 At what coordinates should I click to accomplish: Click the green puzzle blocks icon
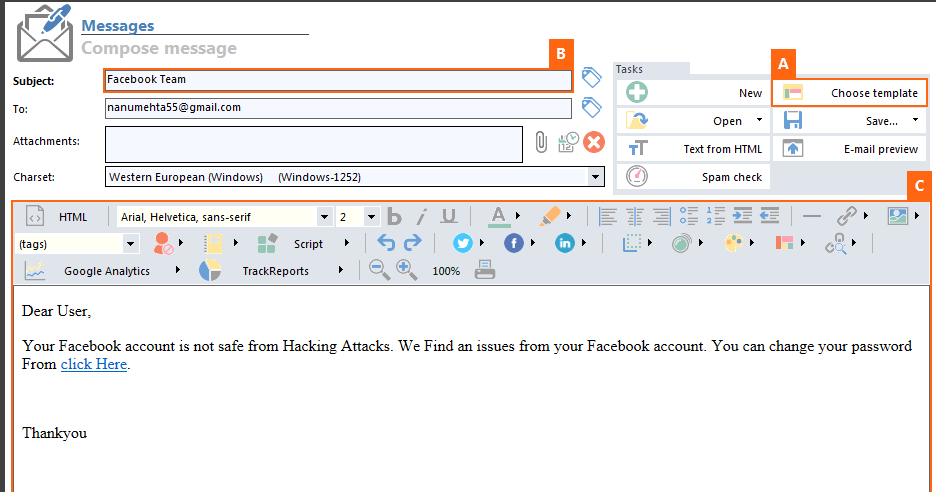(267, 244)
